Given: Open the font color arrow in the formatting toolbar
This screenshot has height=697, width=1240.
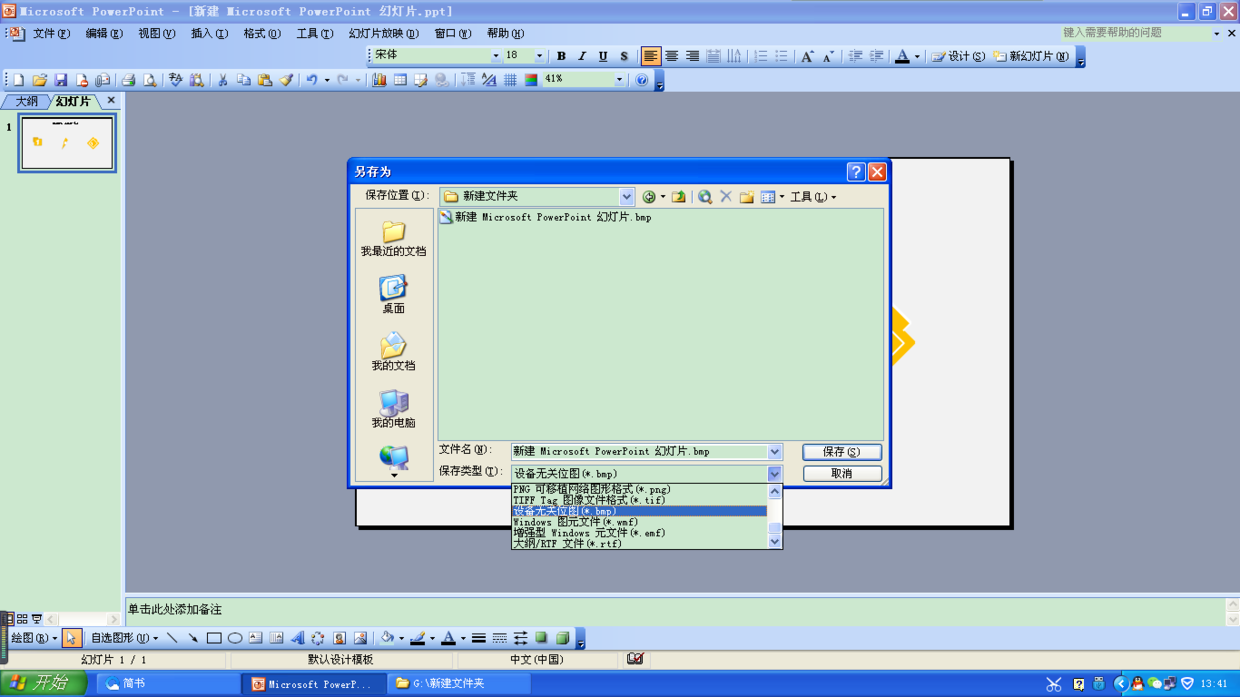Looking at the screenshot, I should pyautogui.click(x=917, y=57).
